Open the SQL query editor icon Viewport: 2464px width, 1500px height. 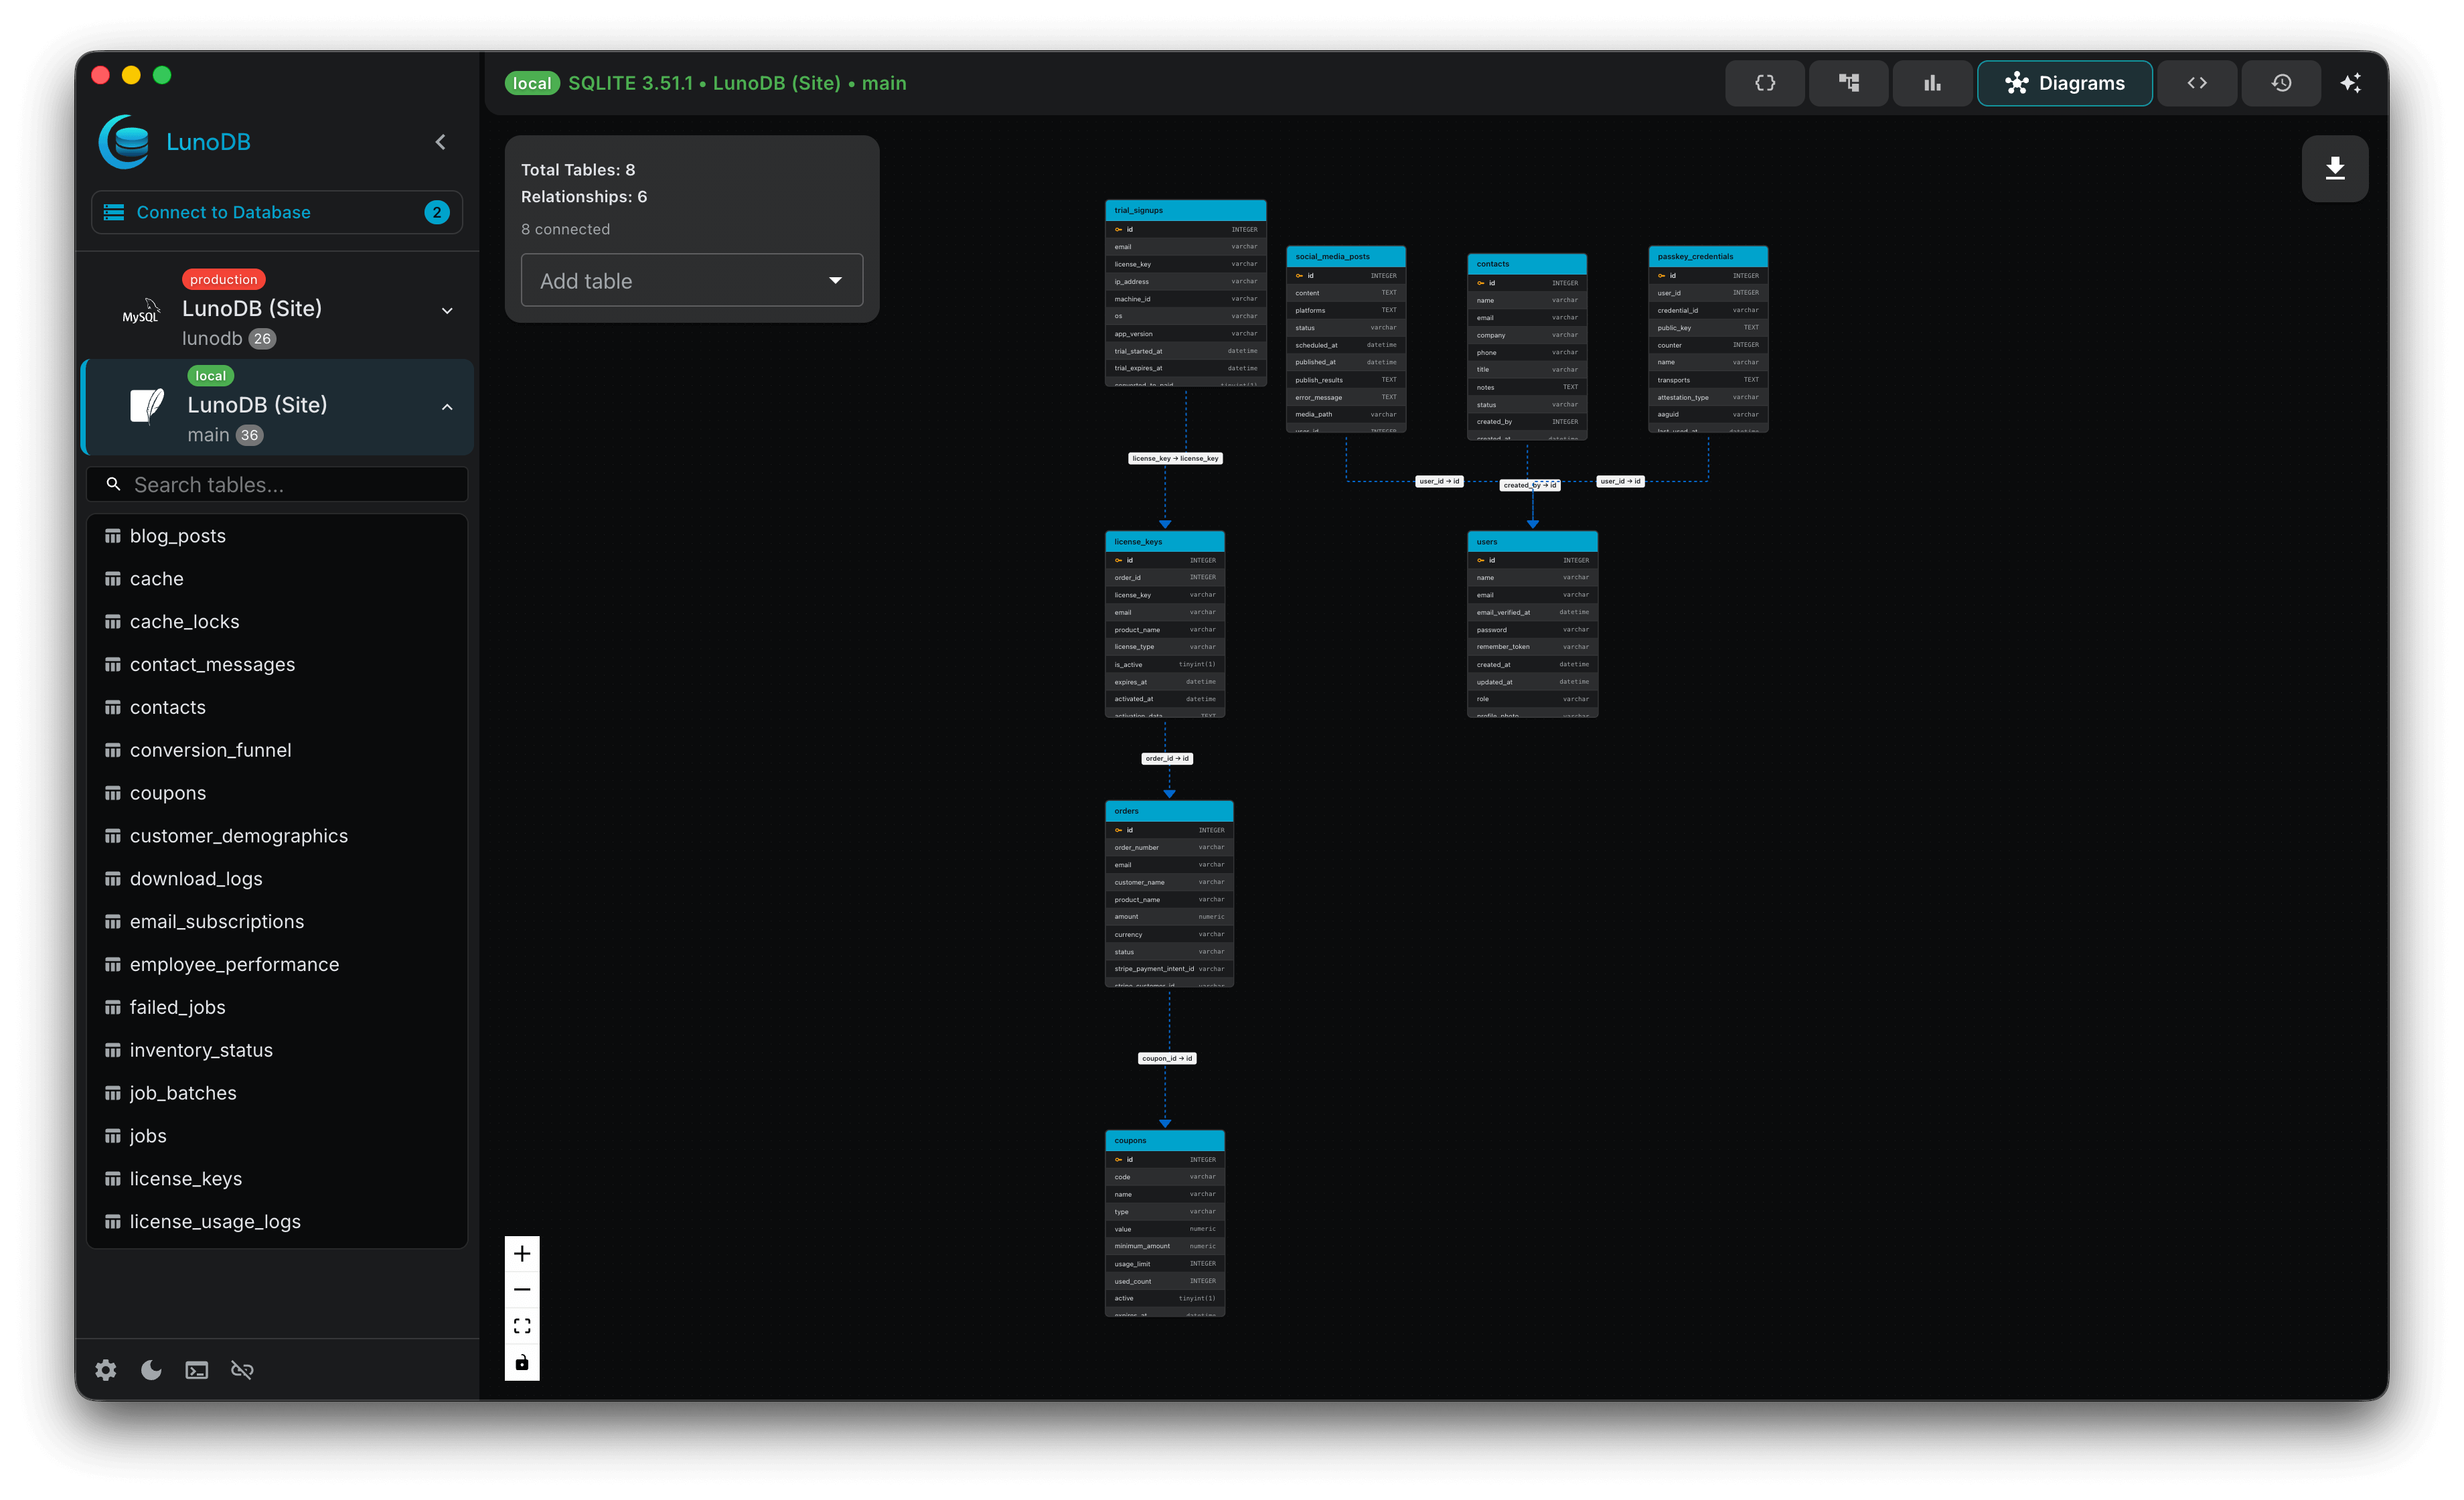click(1765, 83)
